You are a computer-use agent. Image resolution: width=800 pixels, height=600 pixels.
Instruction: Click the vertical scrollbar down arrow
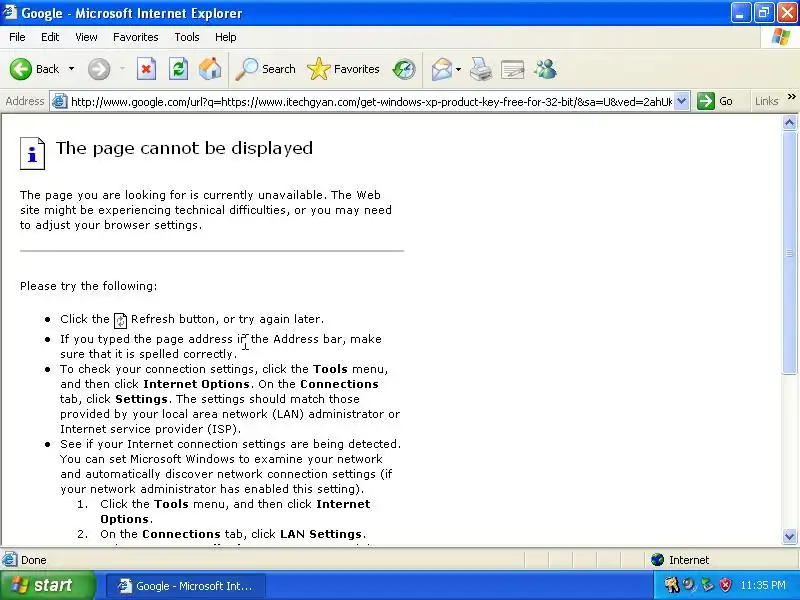[x=789, y=536]
